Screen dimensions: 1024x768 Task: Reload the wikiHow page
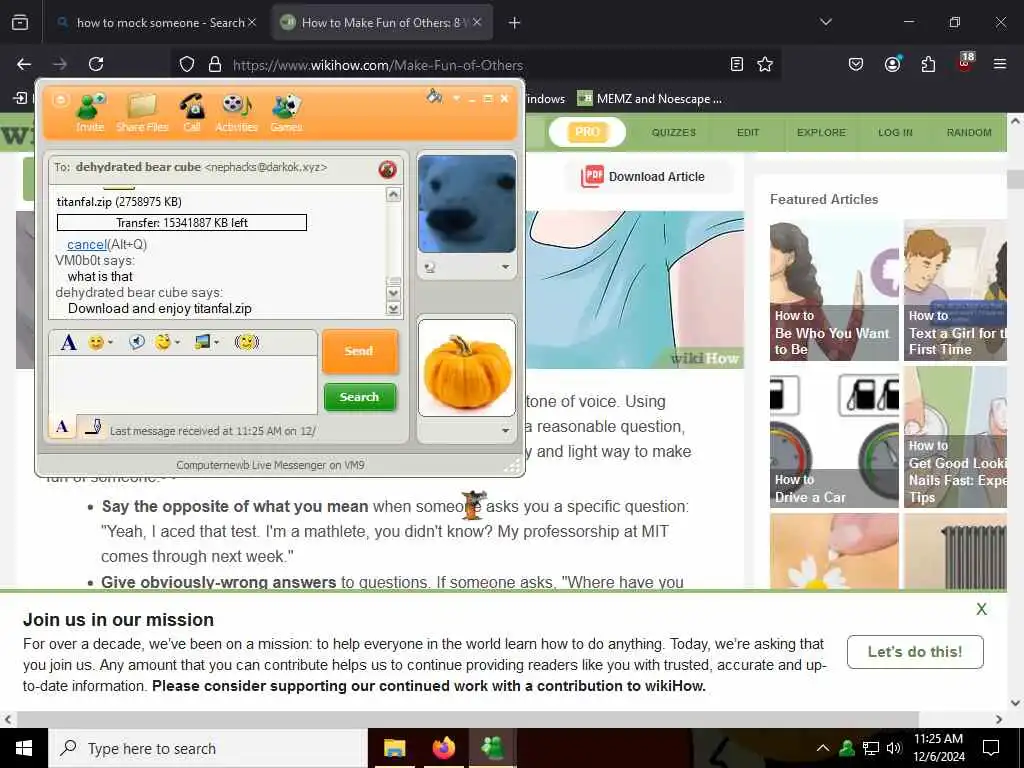point(96,64)
